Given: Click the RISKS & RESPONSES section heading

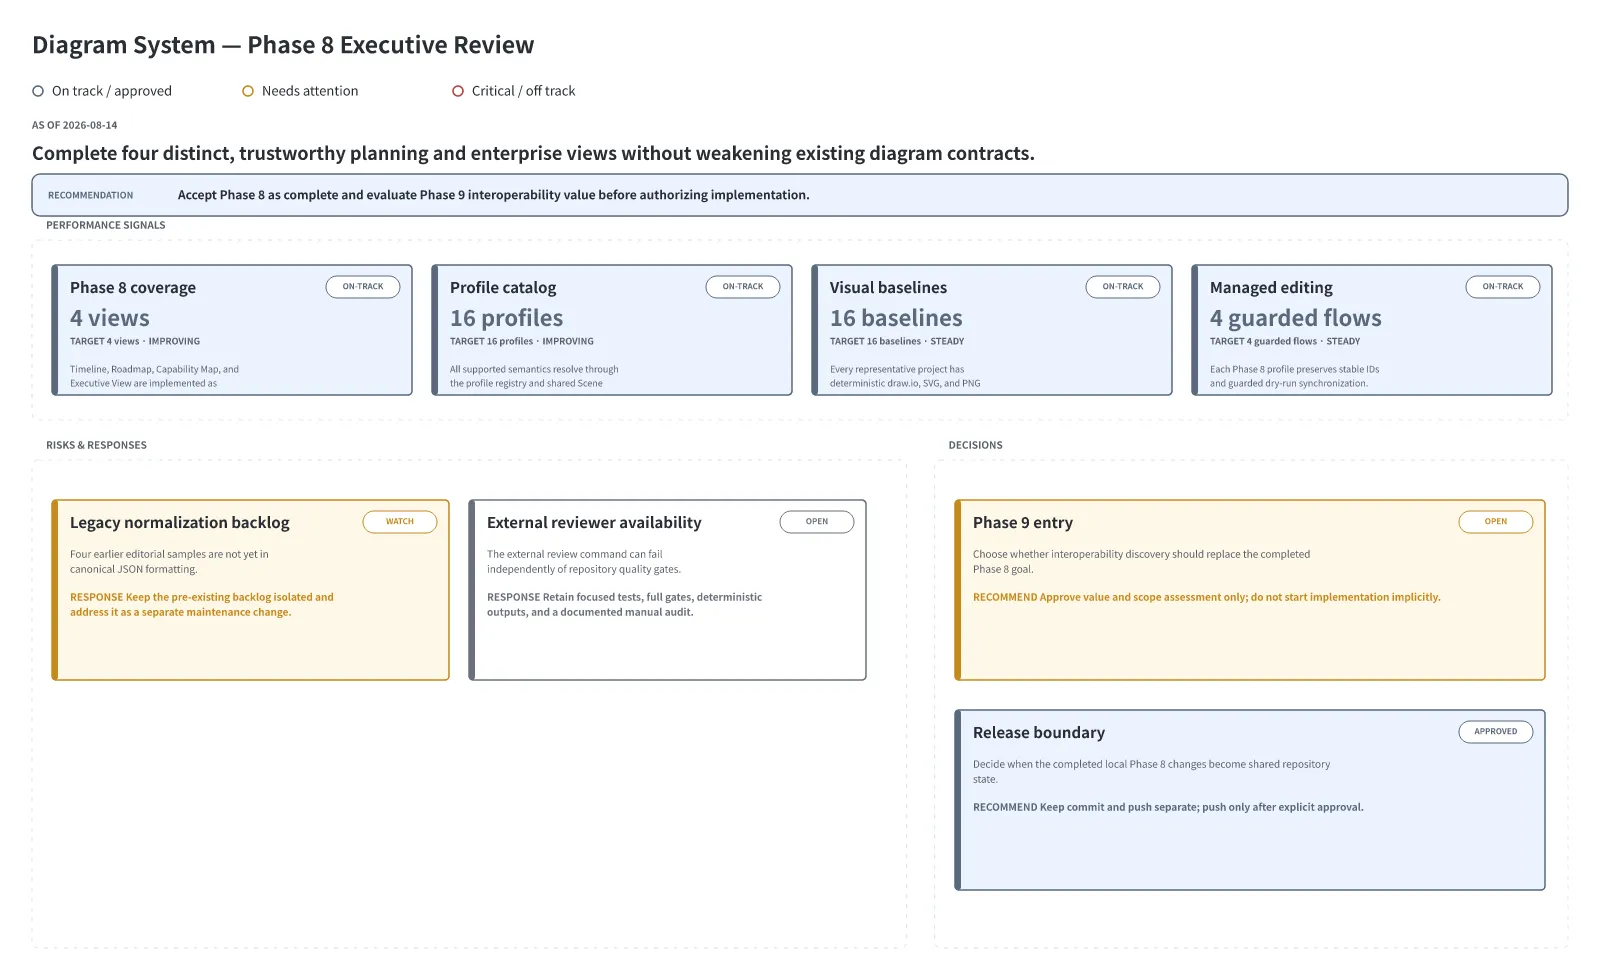Looking at the screenshot, I should click(96, 445).
